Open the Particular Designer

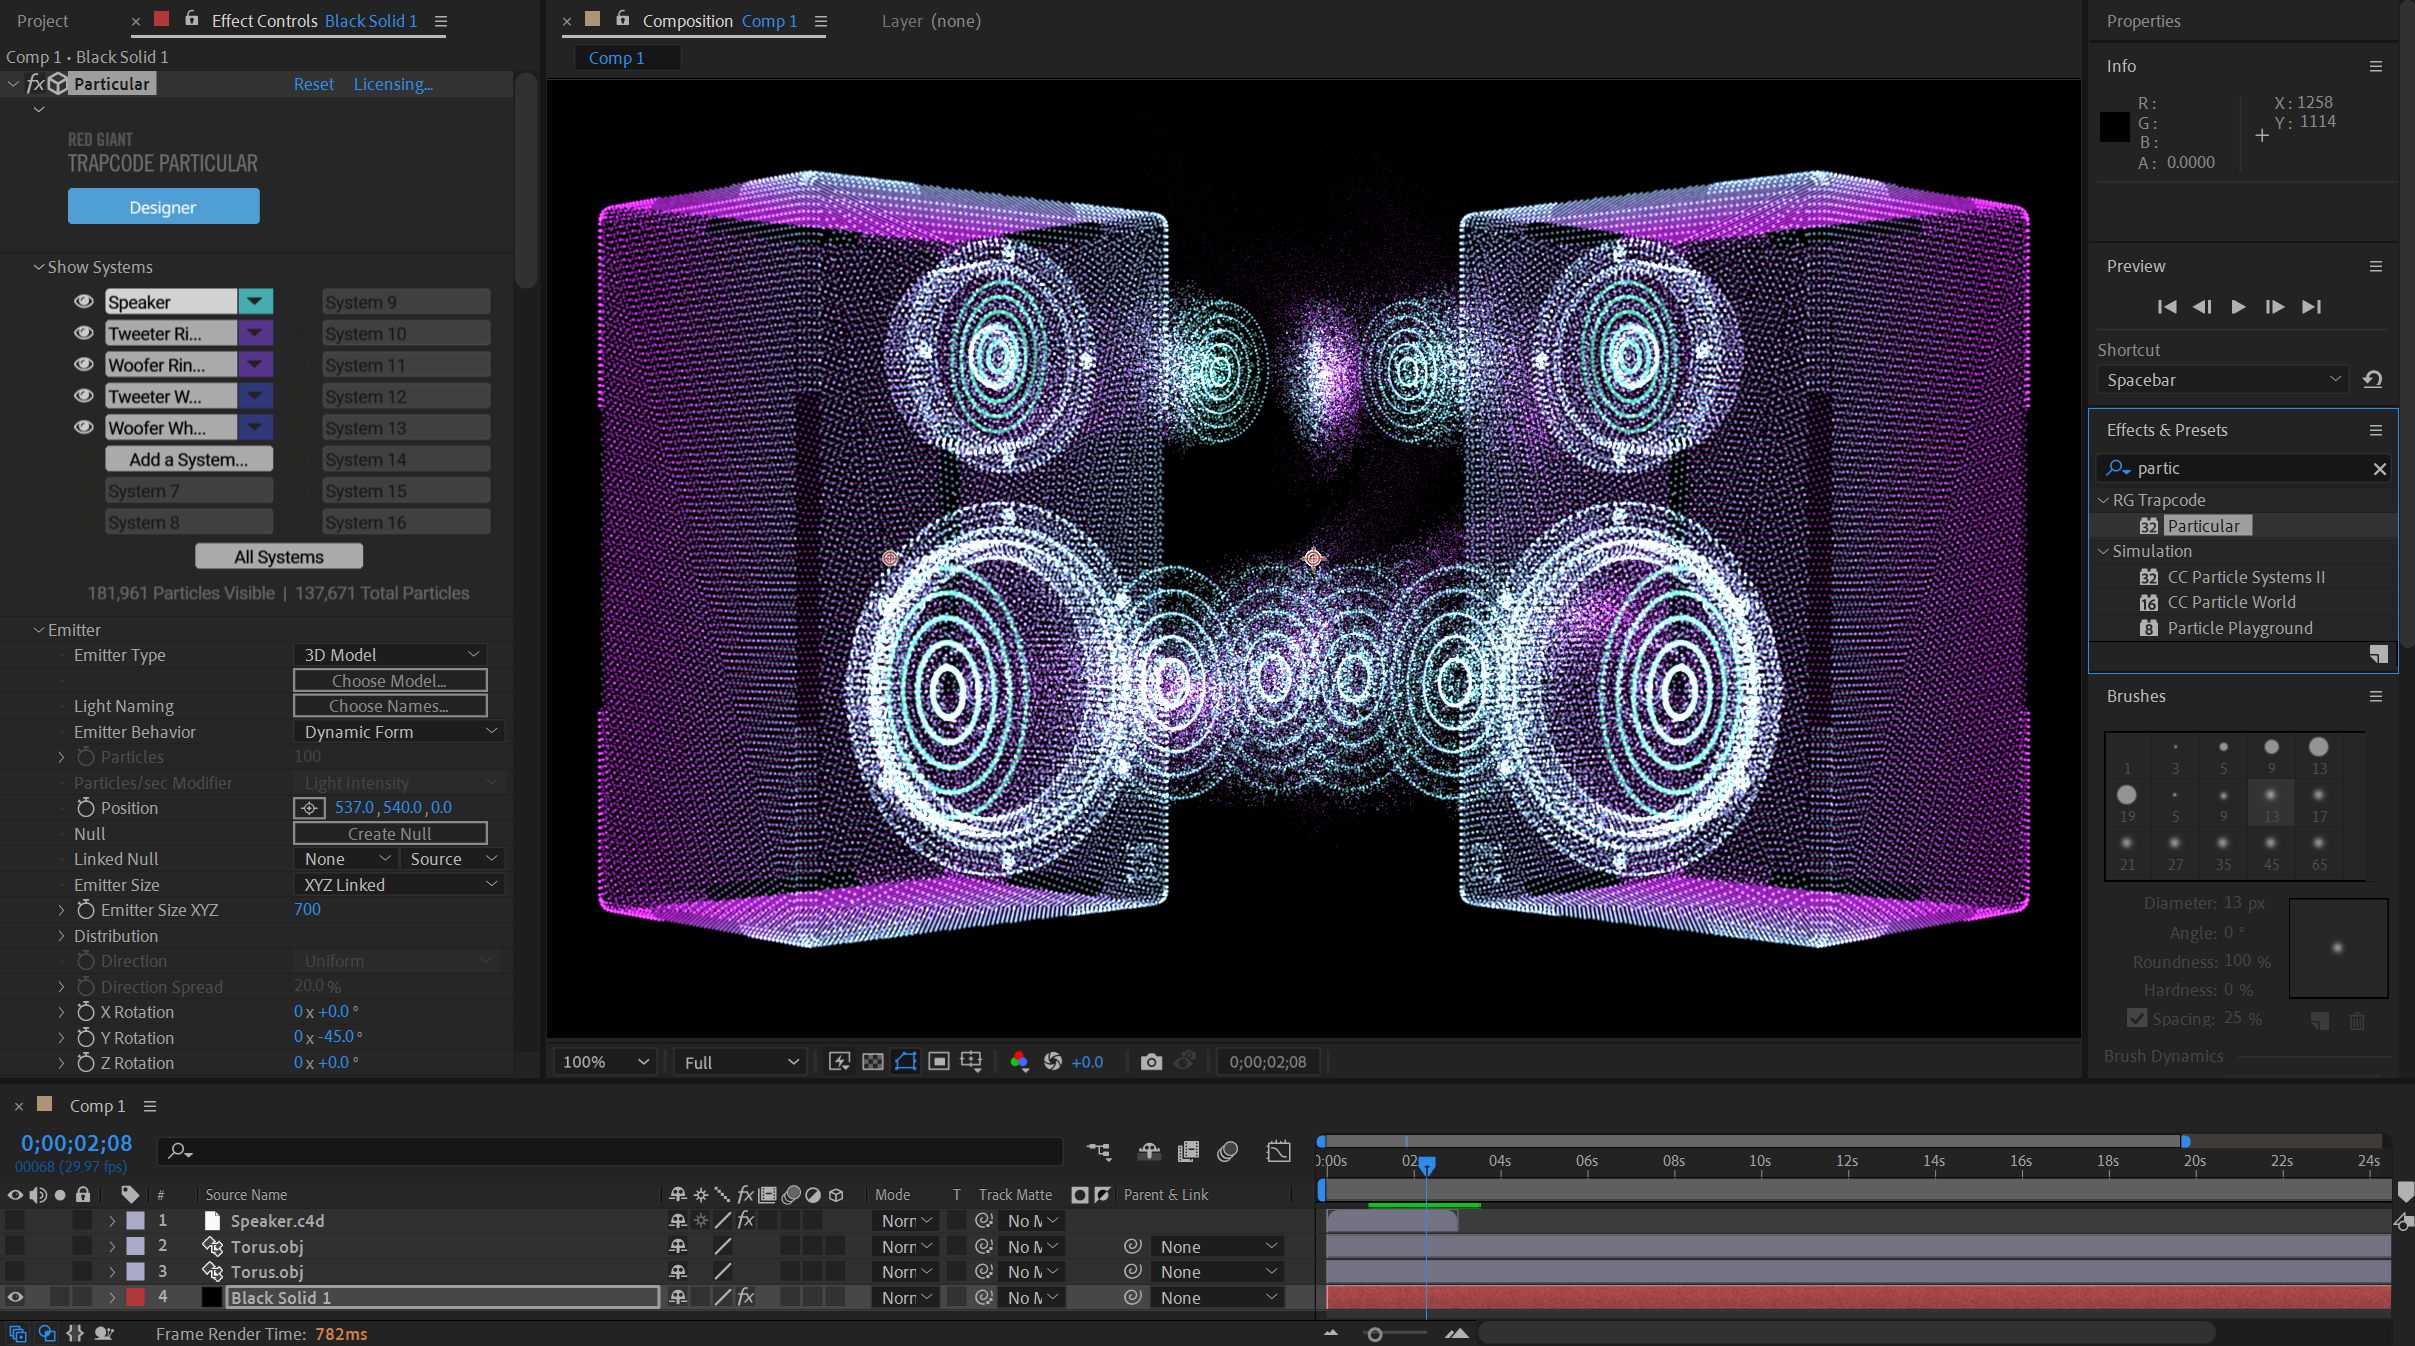[x=163, y=207]
